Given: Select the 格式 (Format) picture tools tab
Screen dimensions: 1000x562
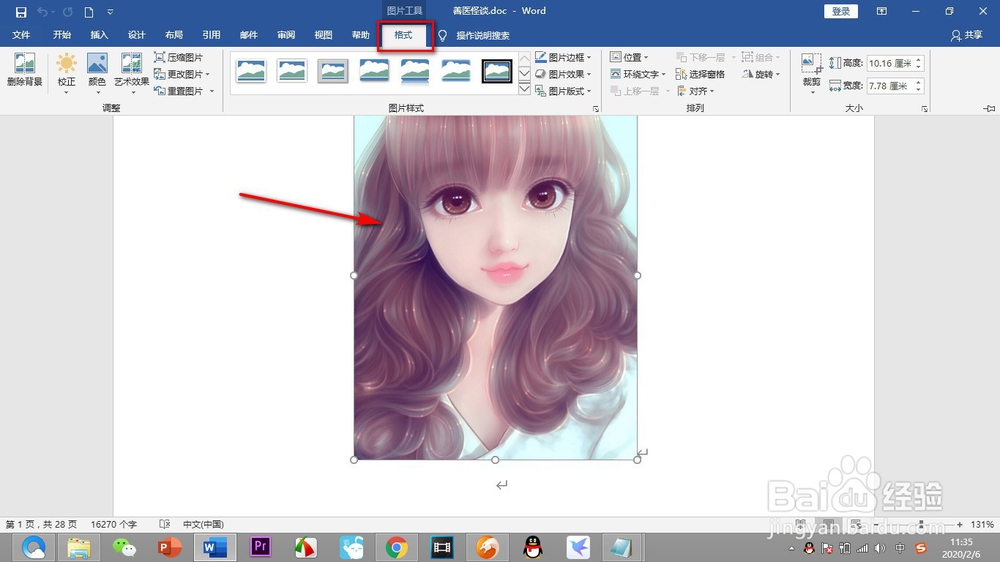Looking at the screenshot, I should [x=403, y=35].
